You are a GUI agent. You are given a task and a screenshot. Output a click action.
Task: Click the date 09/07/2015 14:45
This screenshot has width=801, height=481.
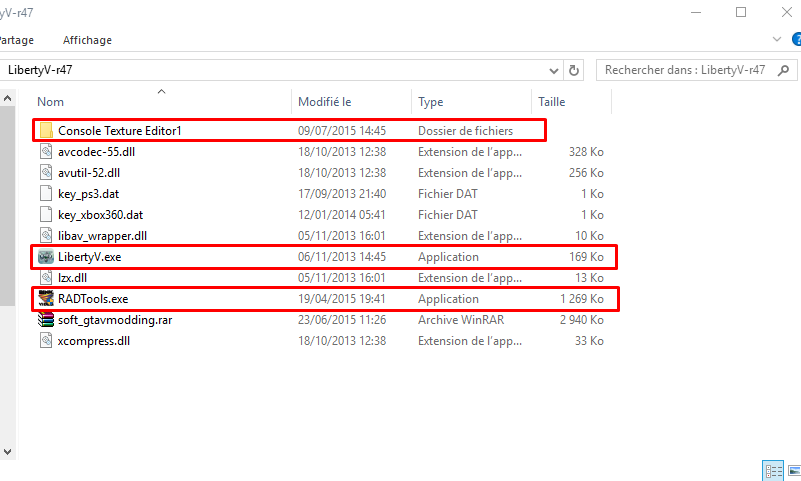pos(342,131)
